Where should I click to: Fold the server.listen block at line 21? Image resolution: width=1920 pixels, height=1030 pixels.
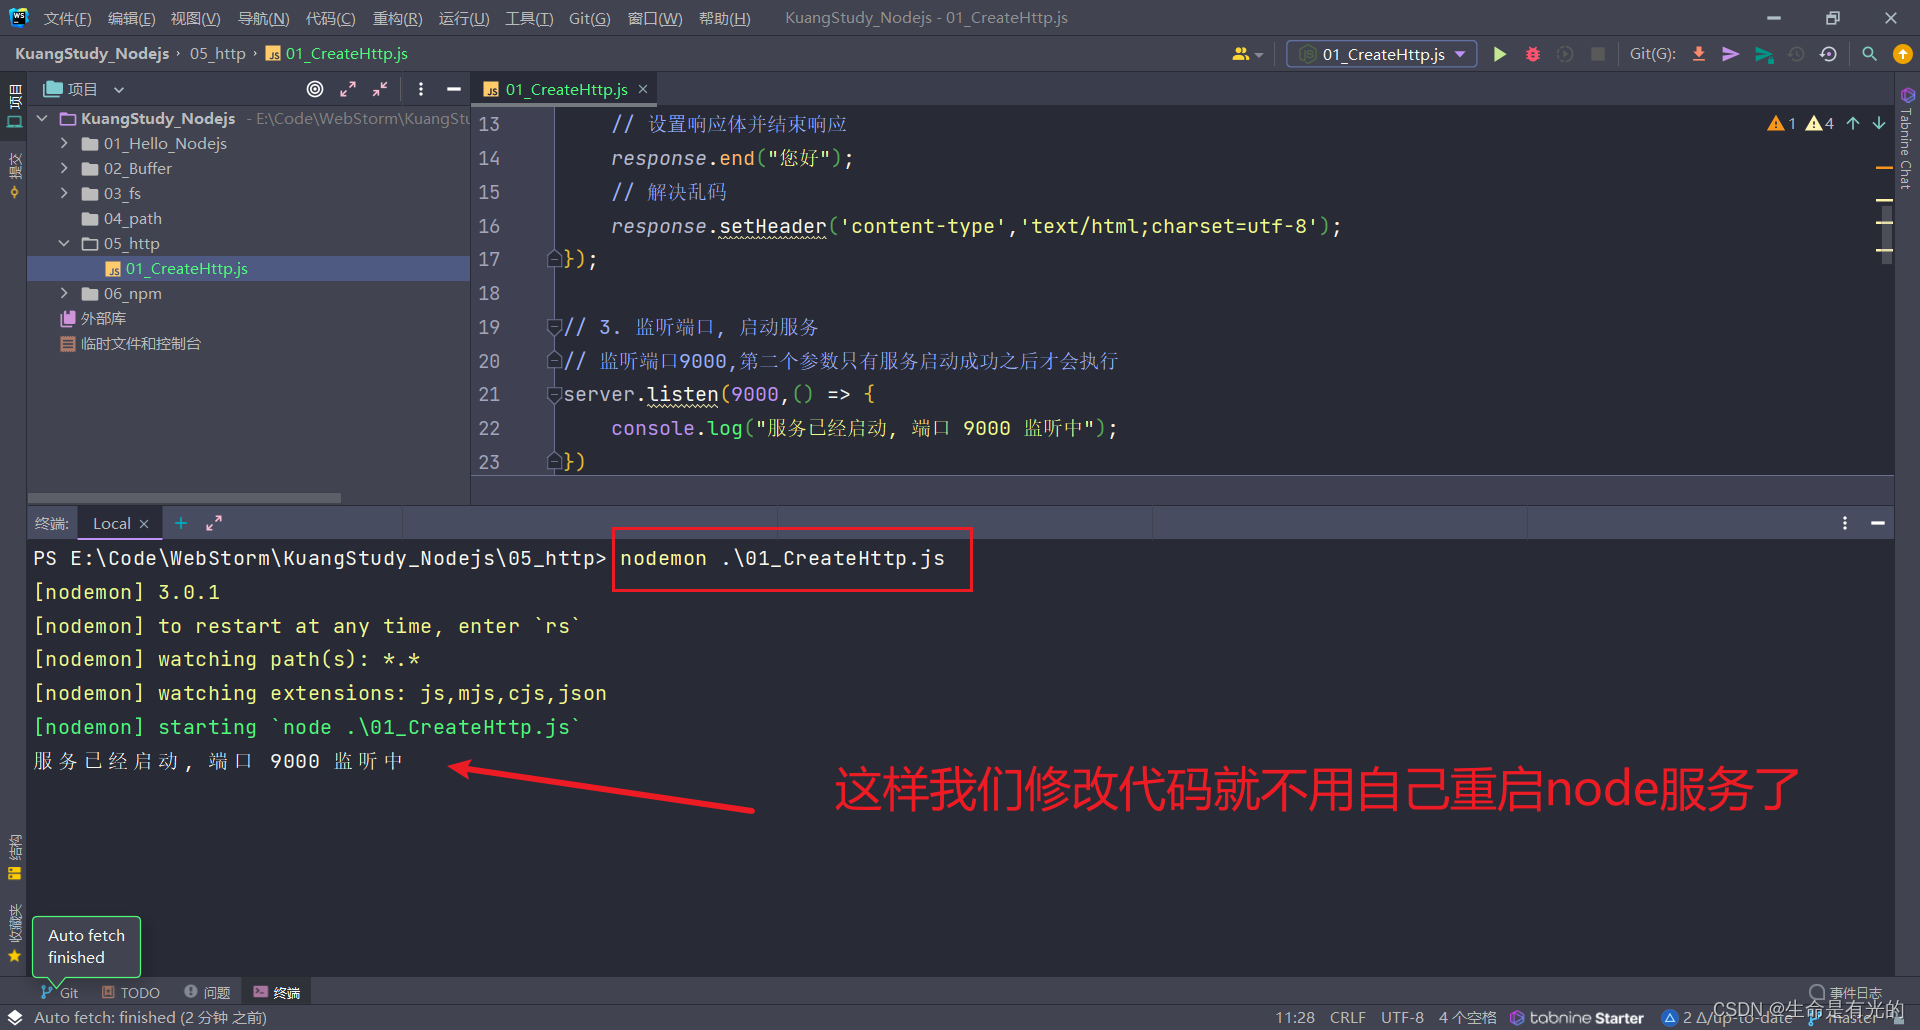(554, 394)
